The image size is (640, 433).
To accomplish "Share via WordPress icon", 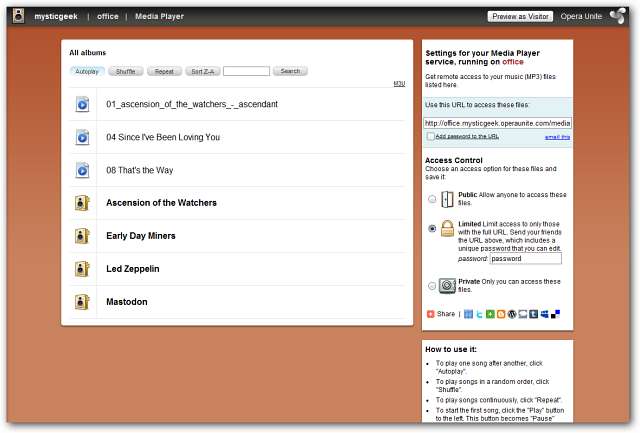I will 512,314.
